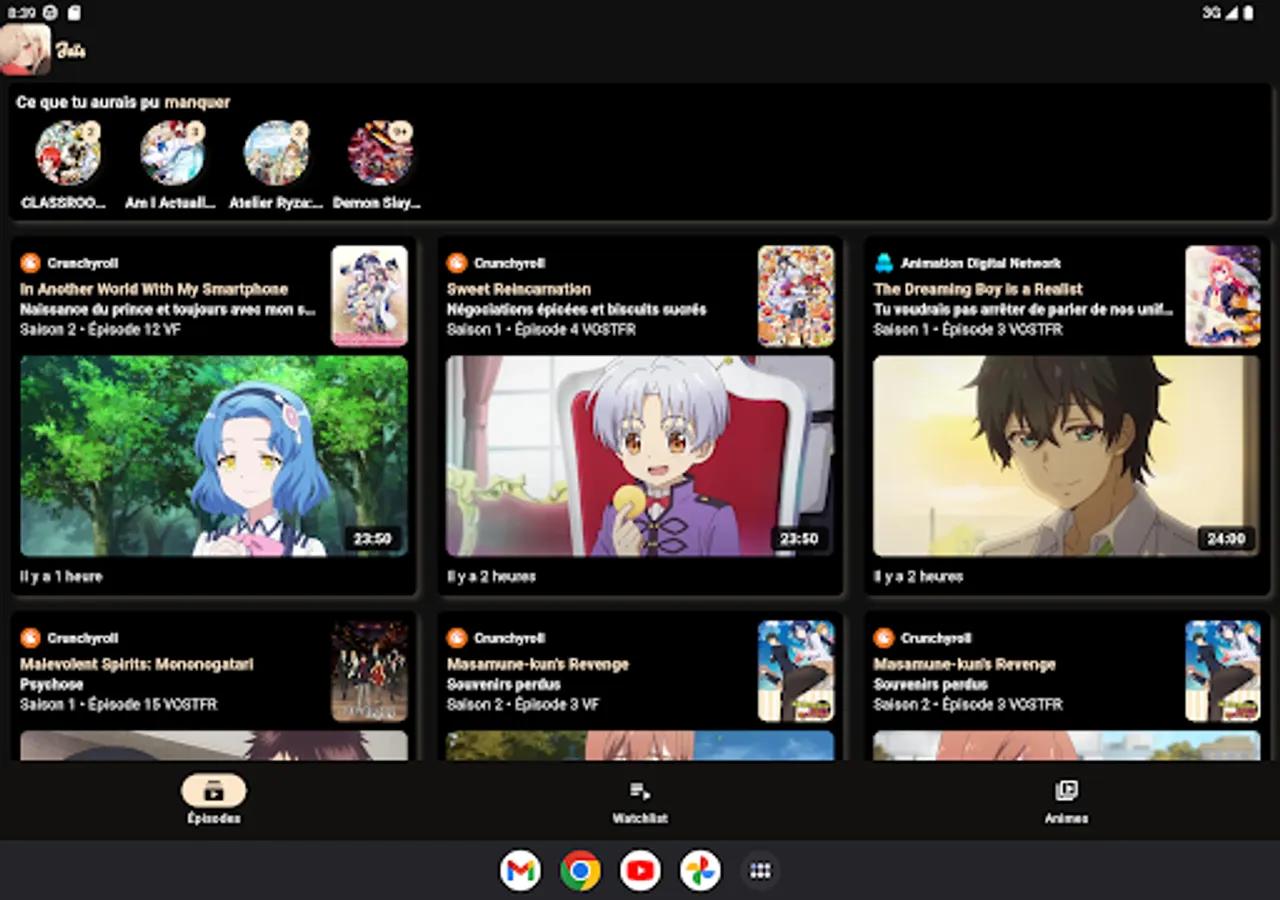This screenshot has height=900, width=1280.
Task: Open the "In Another World With My Smartphone" title
Action: click(154, 289)
